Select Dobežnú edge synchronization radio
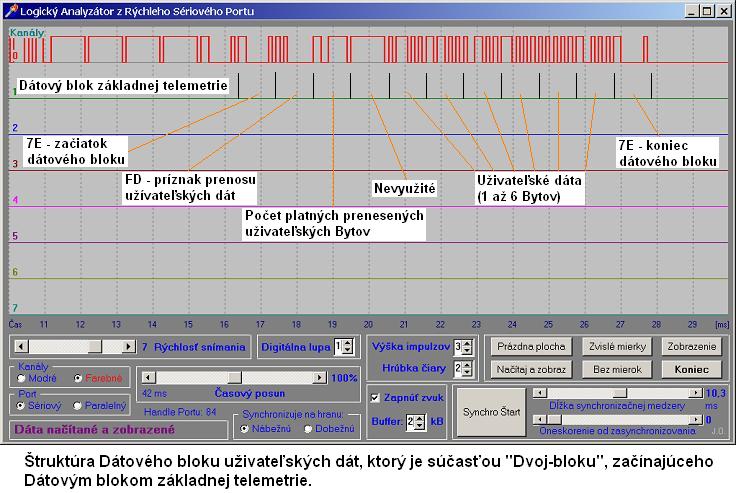Screen dimensions: 736x493 [308, 429]
